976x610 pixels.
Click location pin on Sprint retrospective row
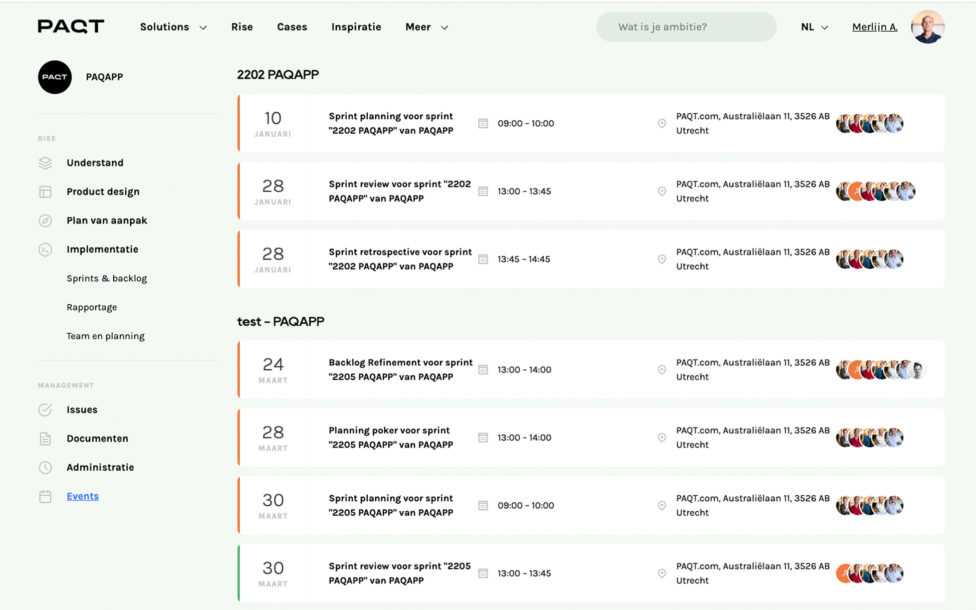tap(662, 259)
